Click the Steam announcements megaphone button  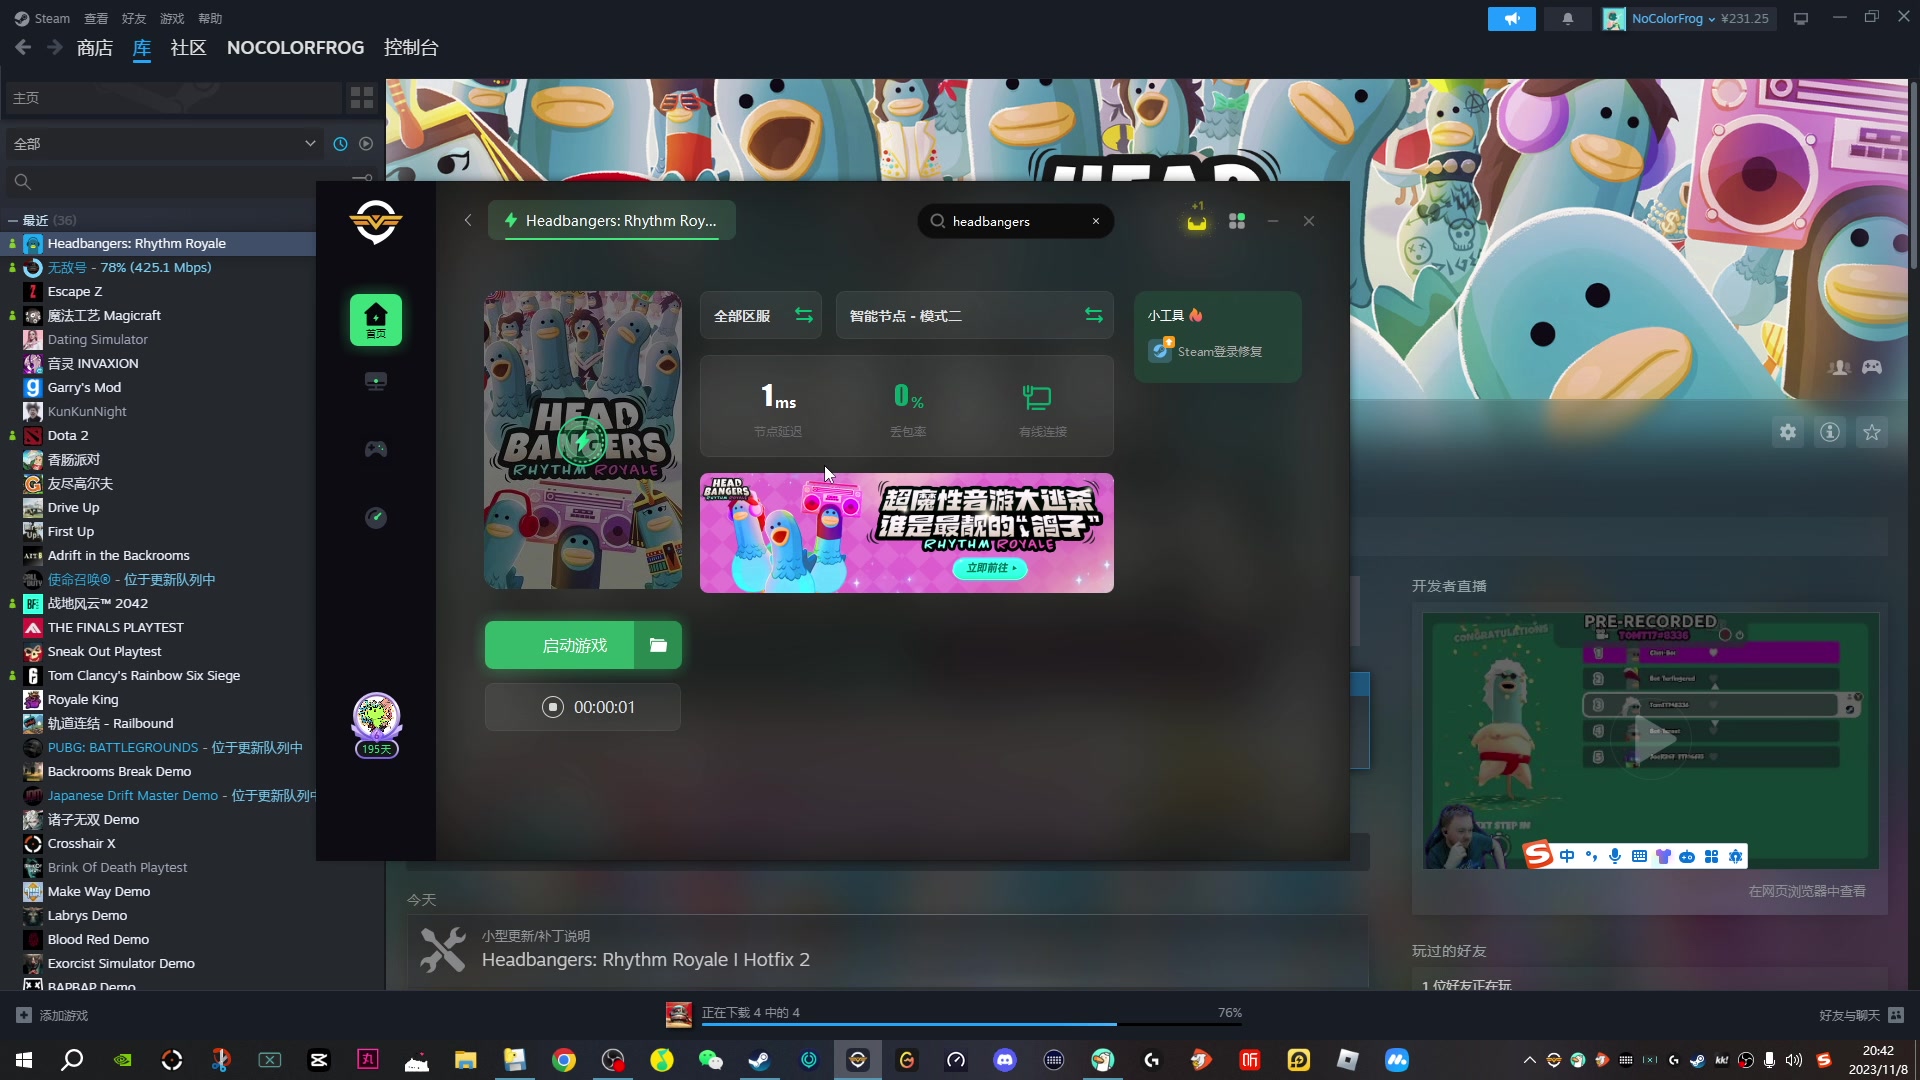pyautogui.click(x=1512, y=18)
